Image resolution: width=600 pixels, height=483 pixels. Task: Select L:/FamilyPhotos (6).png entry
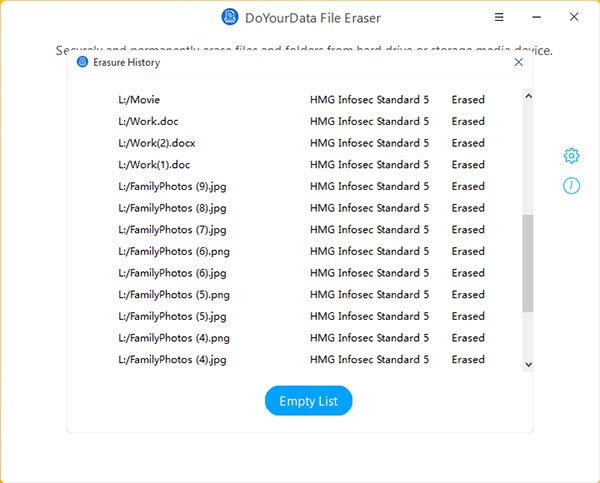point(174,251)
